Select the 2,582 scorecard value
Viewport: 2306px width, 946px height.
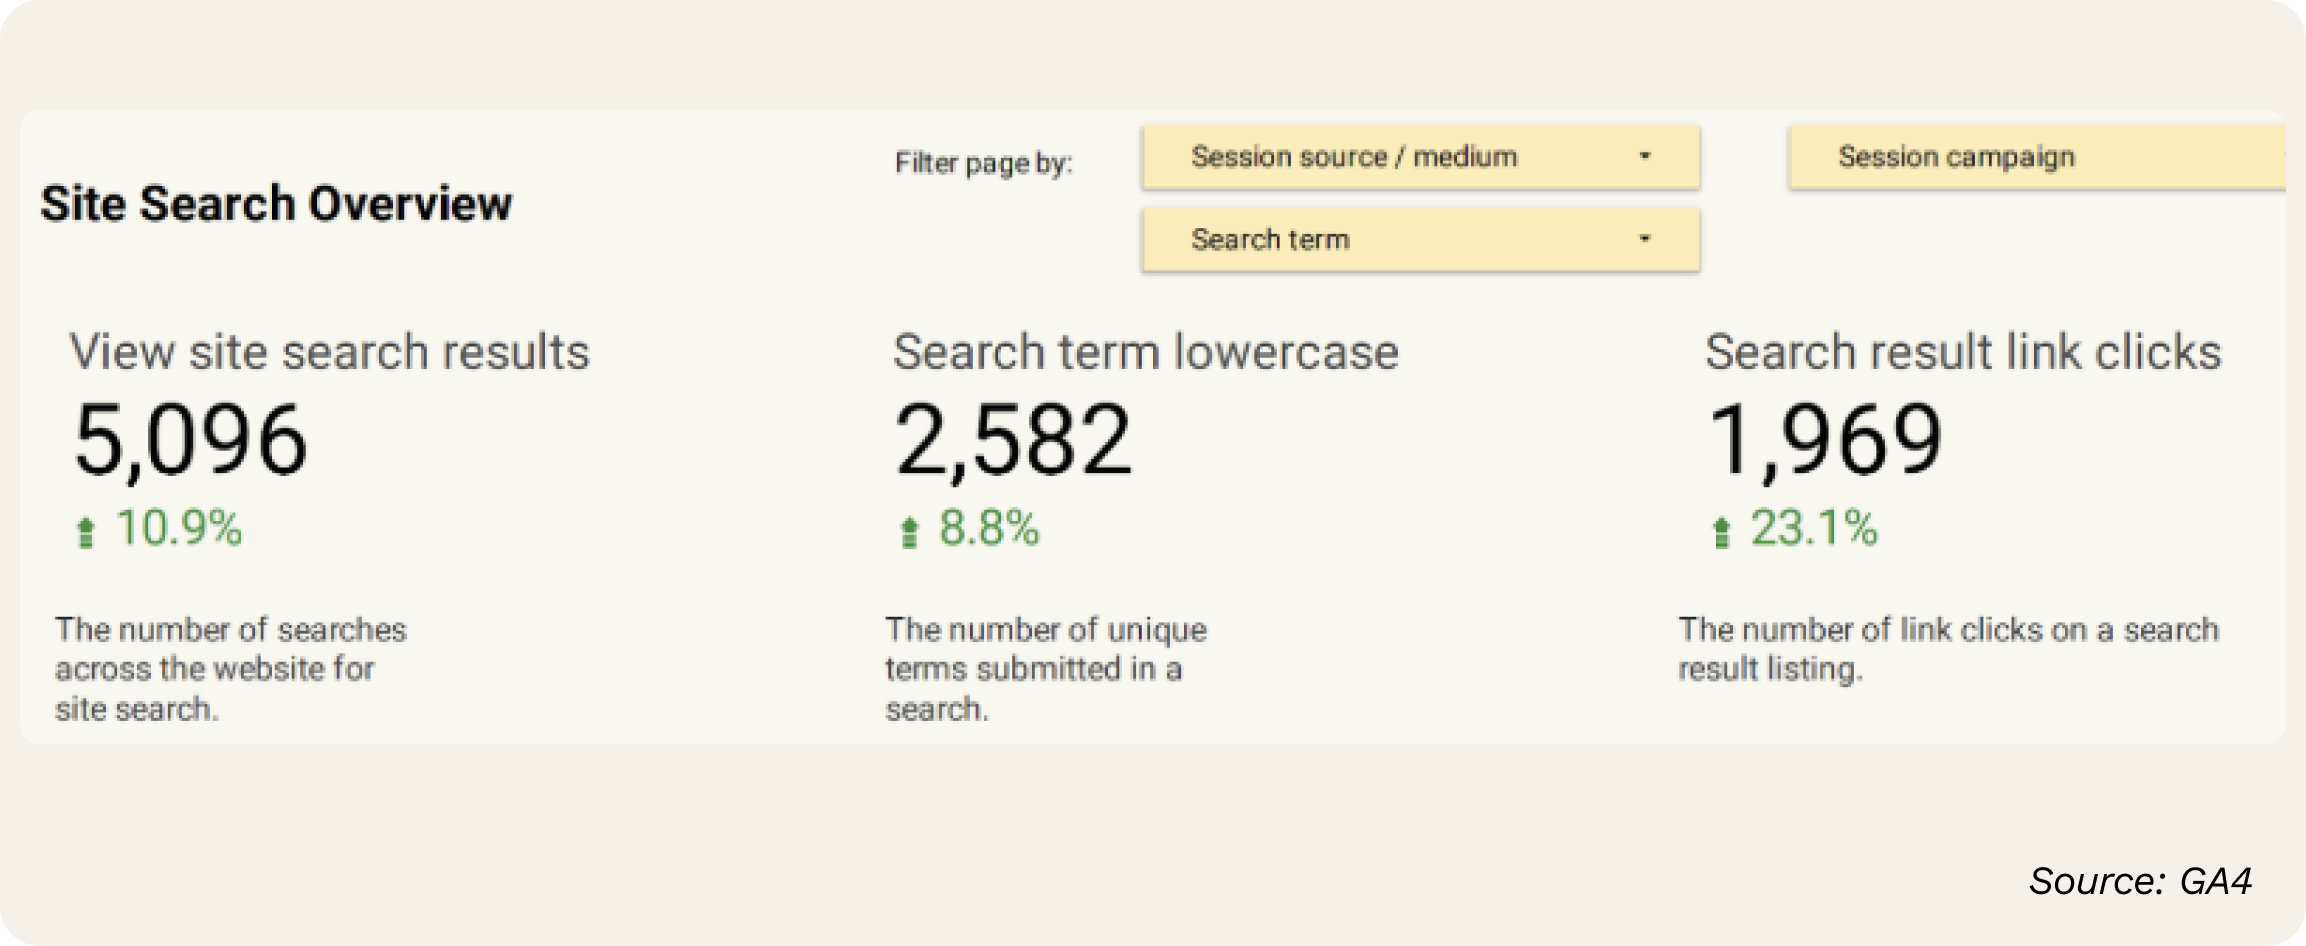[1012, 440]
